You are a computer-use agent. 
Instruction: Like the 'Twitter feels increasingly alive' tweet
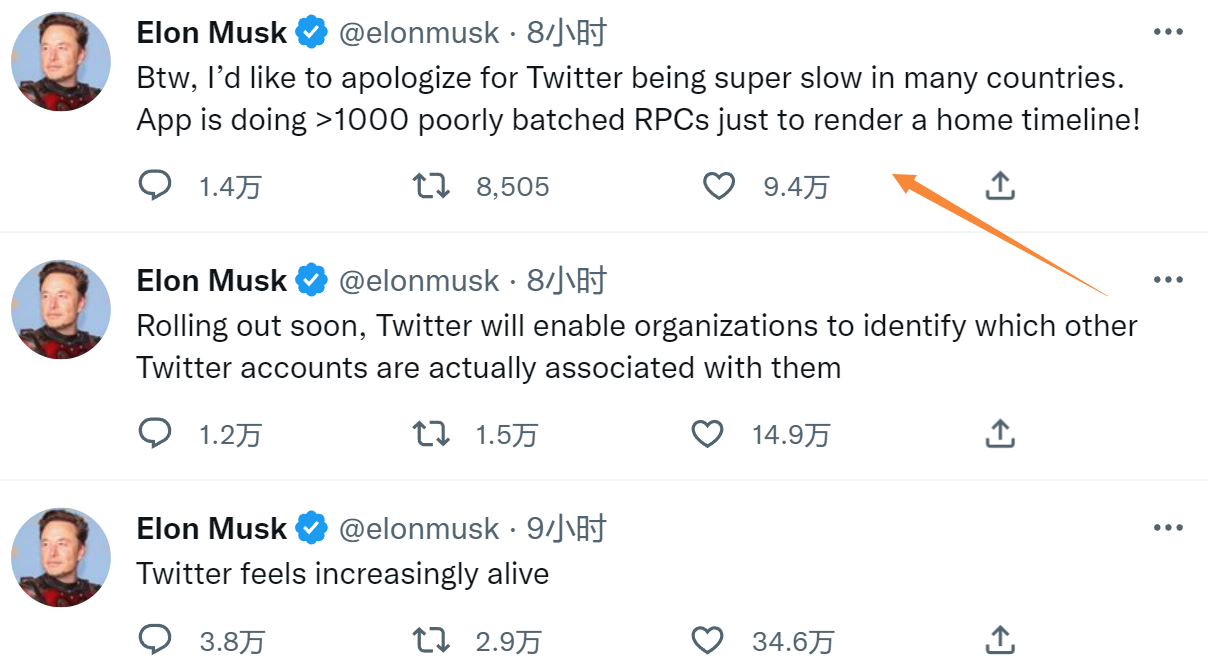coord(707,639)
